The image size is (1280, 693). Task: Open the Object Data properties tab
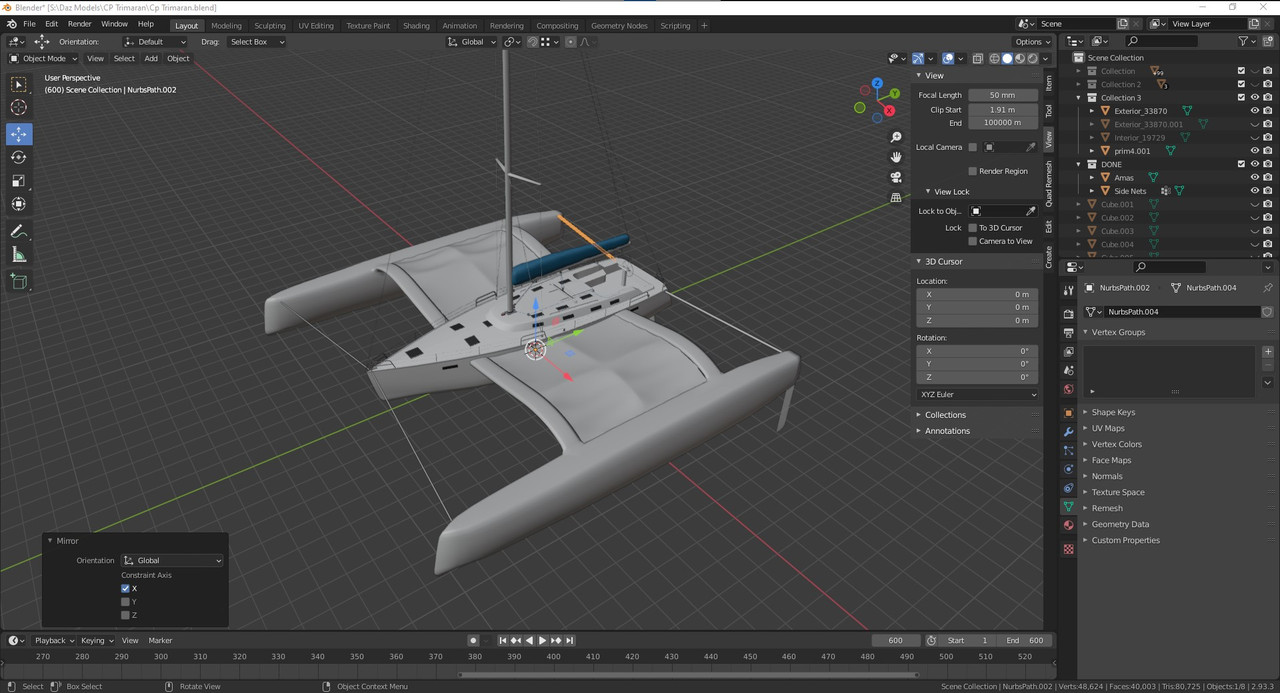pyautogui.click(x=1069, y=507)
